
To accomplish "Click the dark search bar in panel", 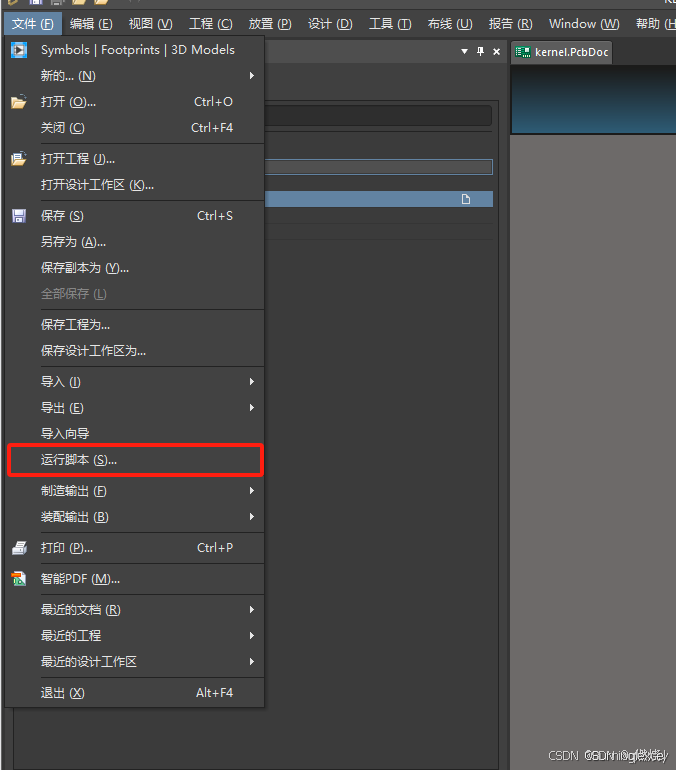I will click(x=379, y=116).
